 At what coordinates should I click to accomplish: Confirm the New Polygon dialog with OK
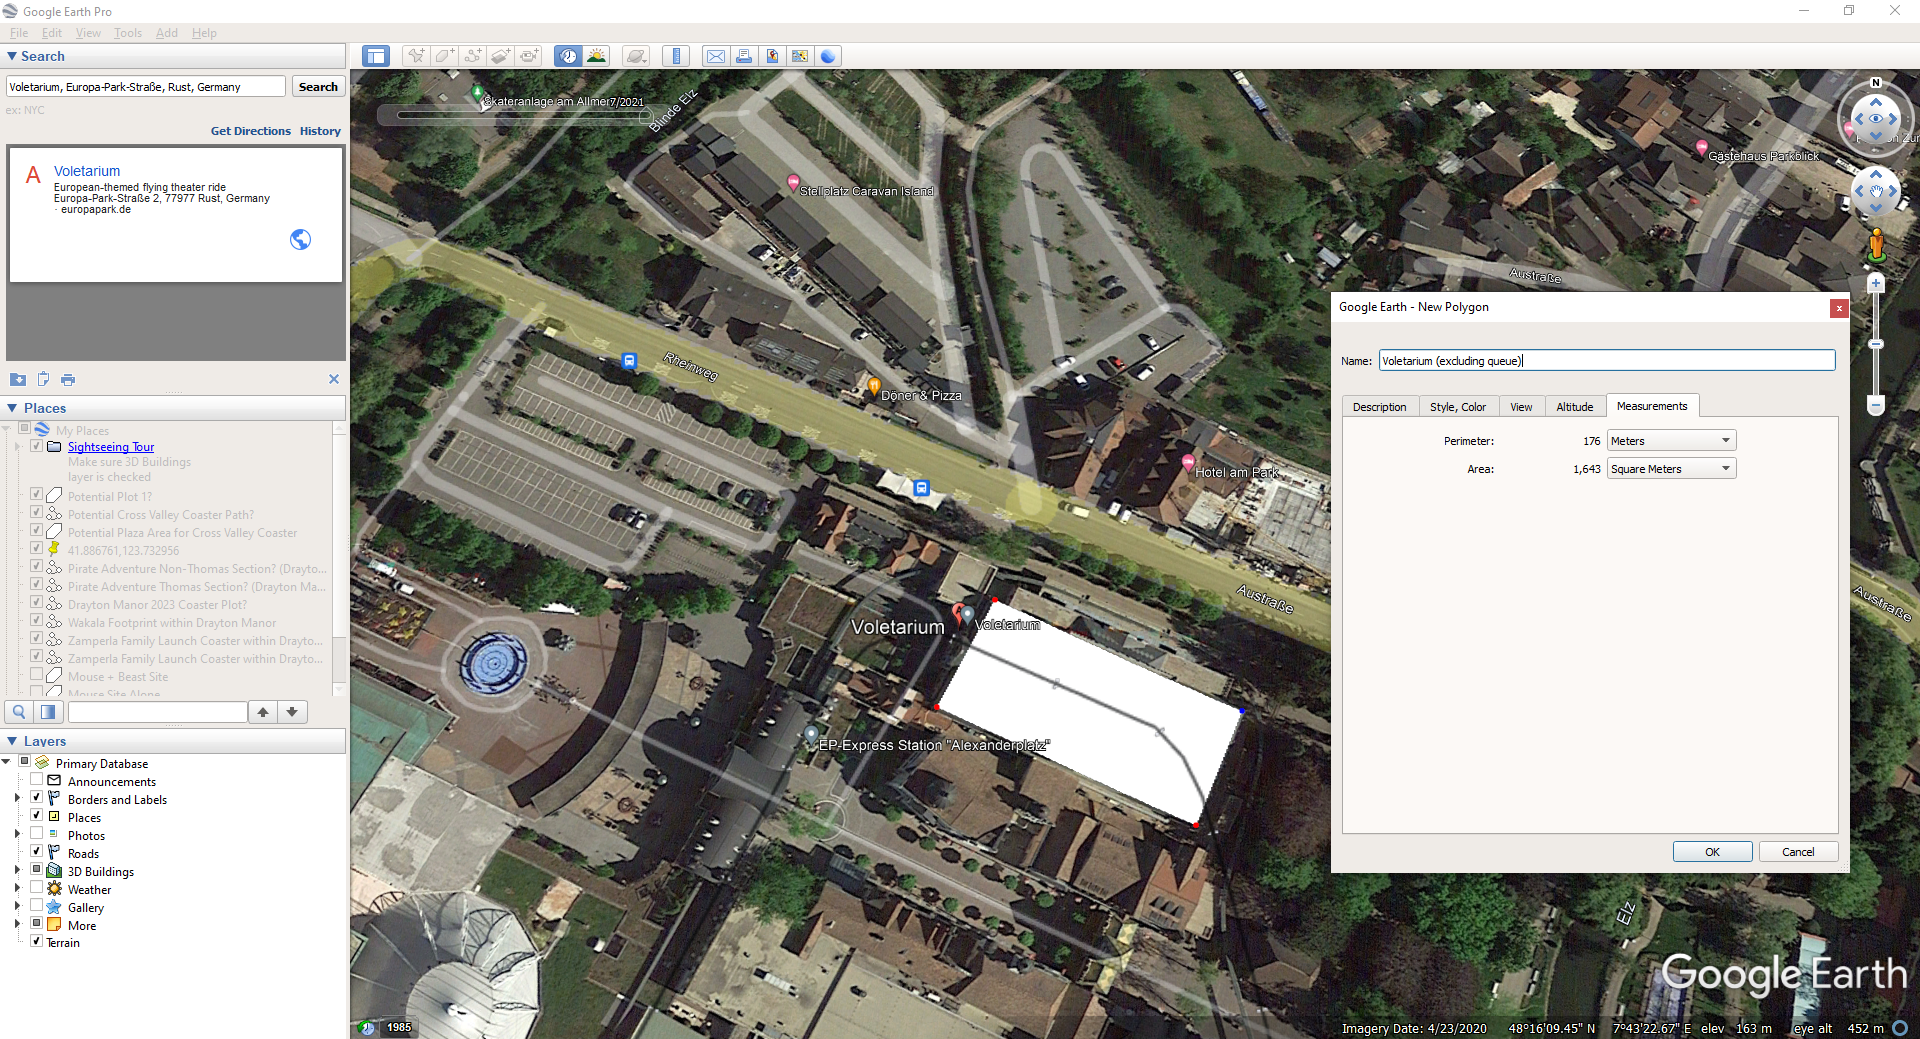click(x=1712, y=852)
